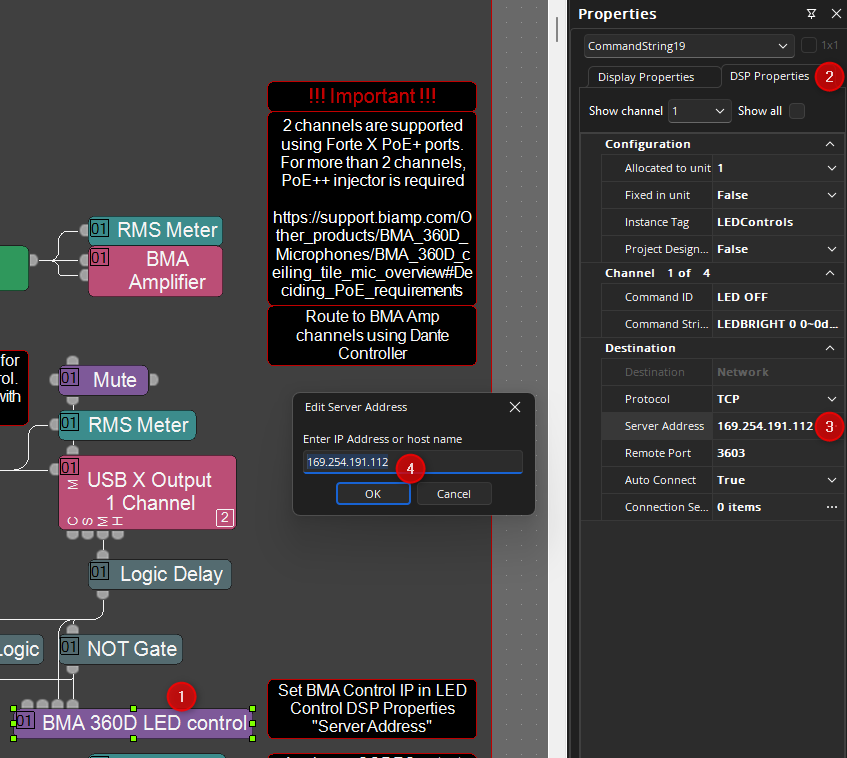Viewport: 847px width, 758px height.
Task: Close the Properties panel
Action: [x=836, y=14]
